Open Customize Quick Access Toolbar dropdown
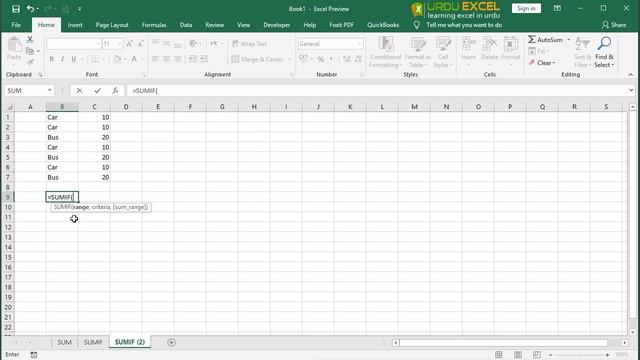Viewport: 640px width, 360px height. point(80,9)
